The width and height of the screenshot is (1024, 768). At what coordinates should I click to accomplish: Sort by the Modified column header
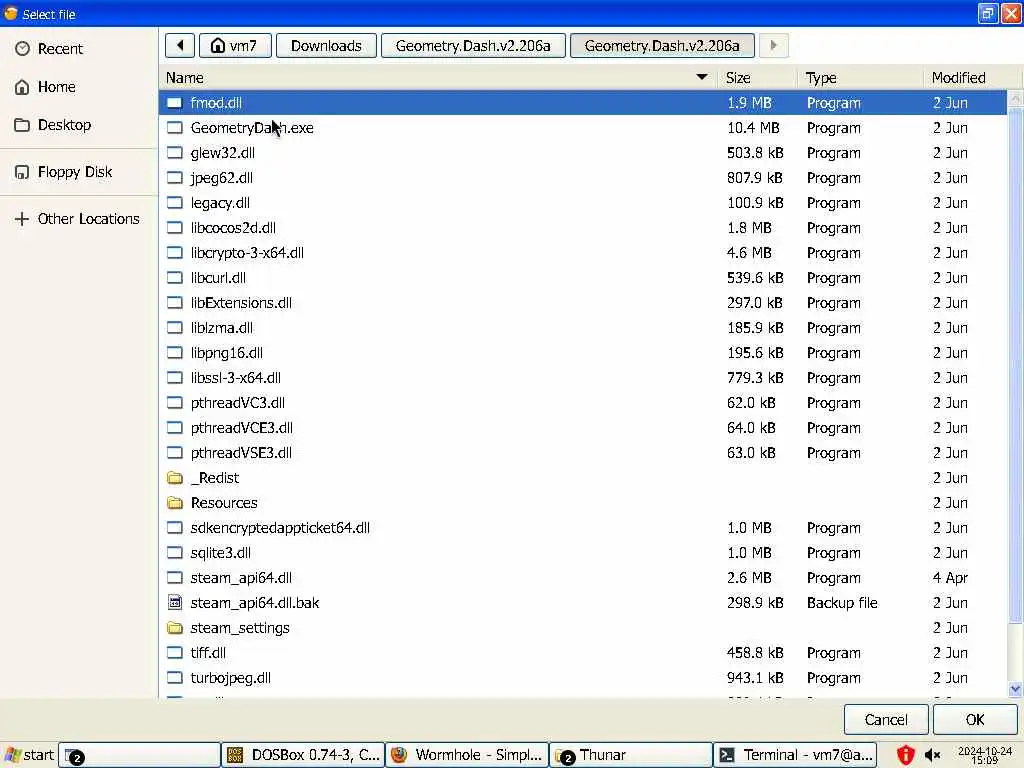pyautogui.click(x=972, y=78)
